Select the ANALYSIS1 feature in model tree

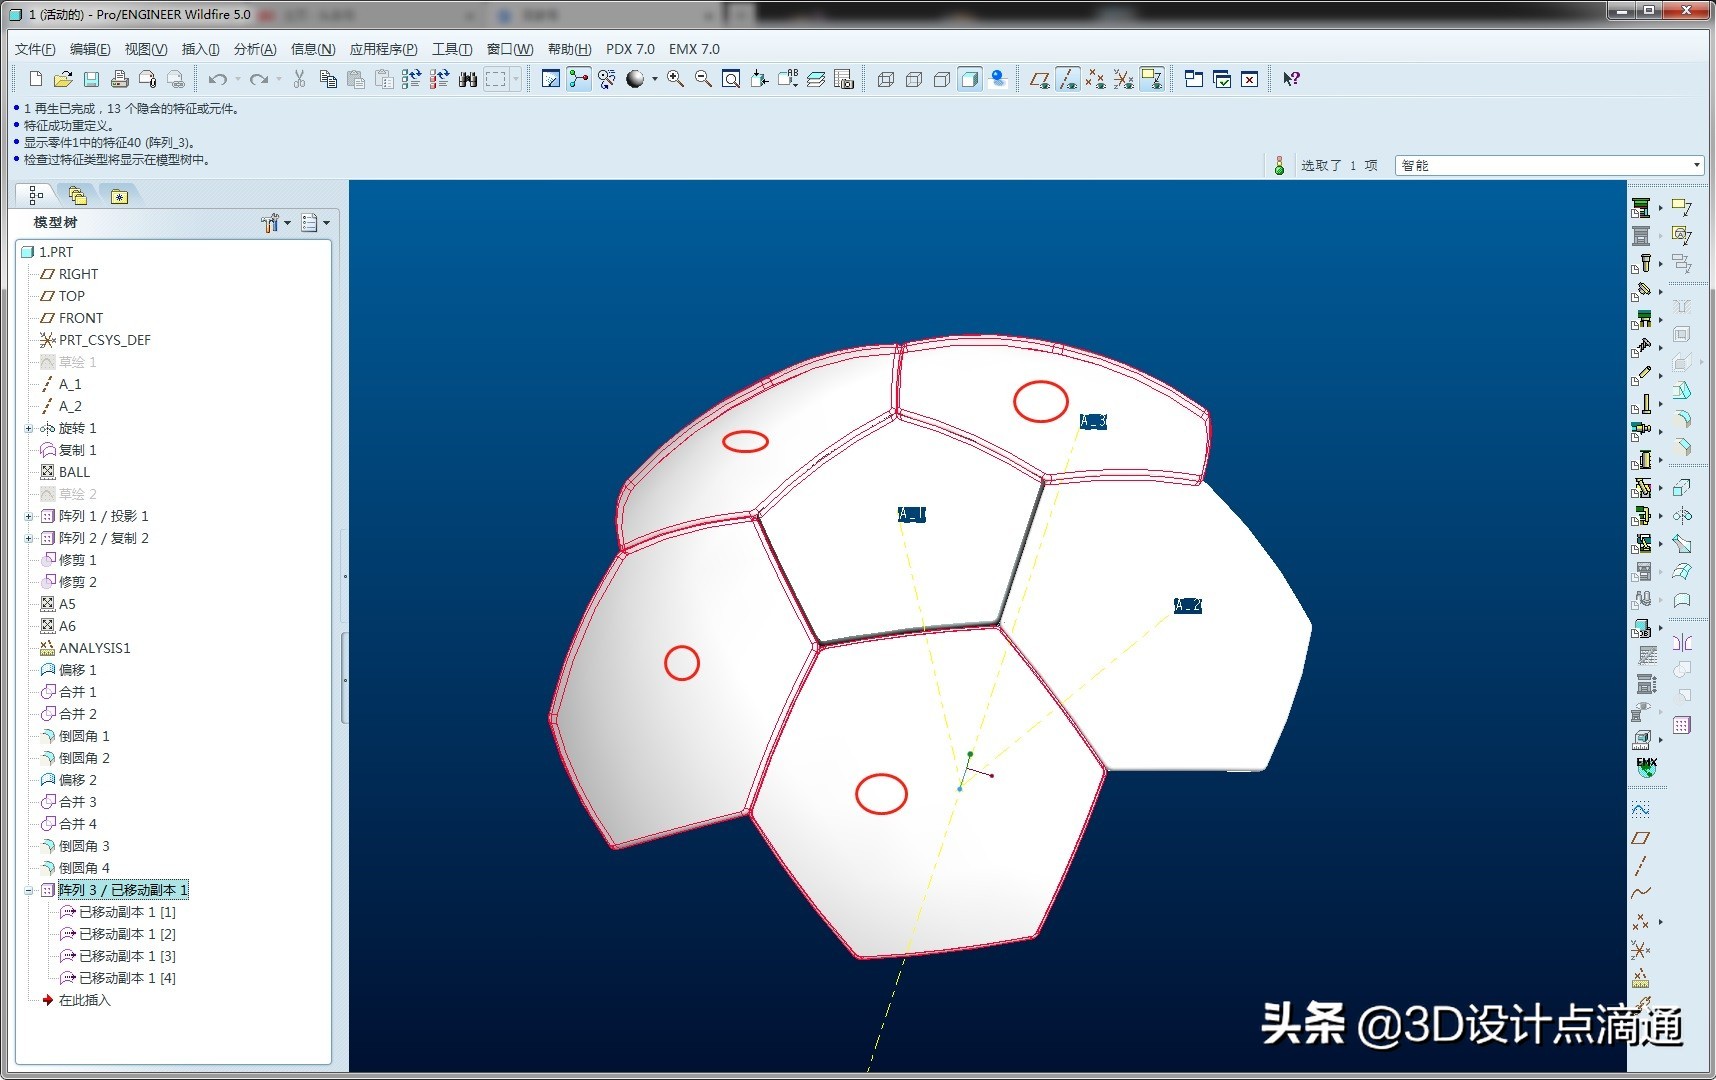(x=94, y=648)
